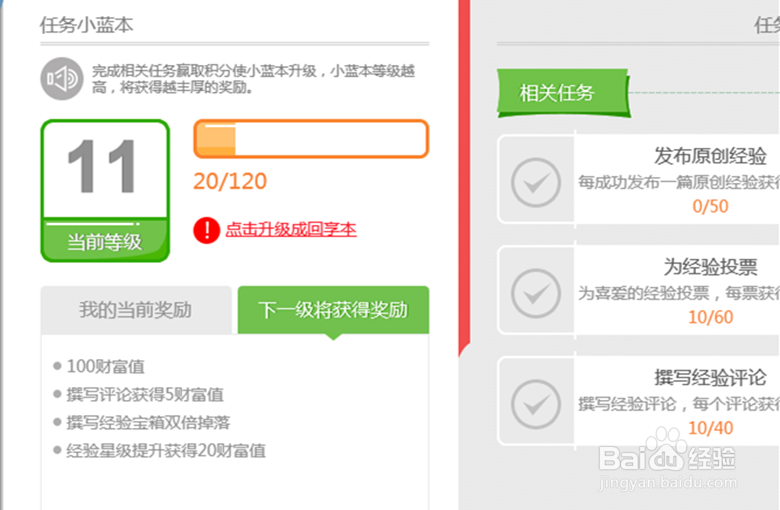The width and height of the screenshot is (780, 510).
Task: Open the 撰写经验评论 task title
Action: click(710, 378)
